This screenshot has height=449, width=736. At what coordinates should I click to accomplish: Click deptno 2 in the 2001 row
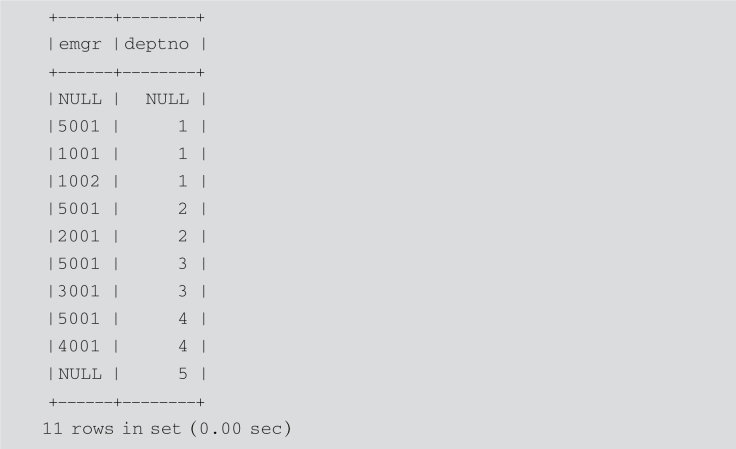tap(183, 236)
